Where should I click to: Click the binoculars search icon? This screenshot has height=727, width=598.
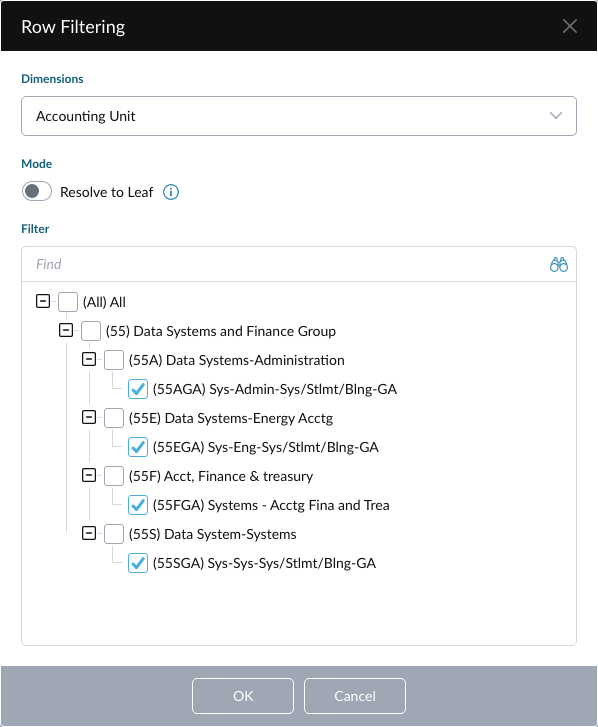[559, 264]
